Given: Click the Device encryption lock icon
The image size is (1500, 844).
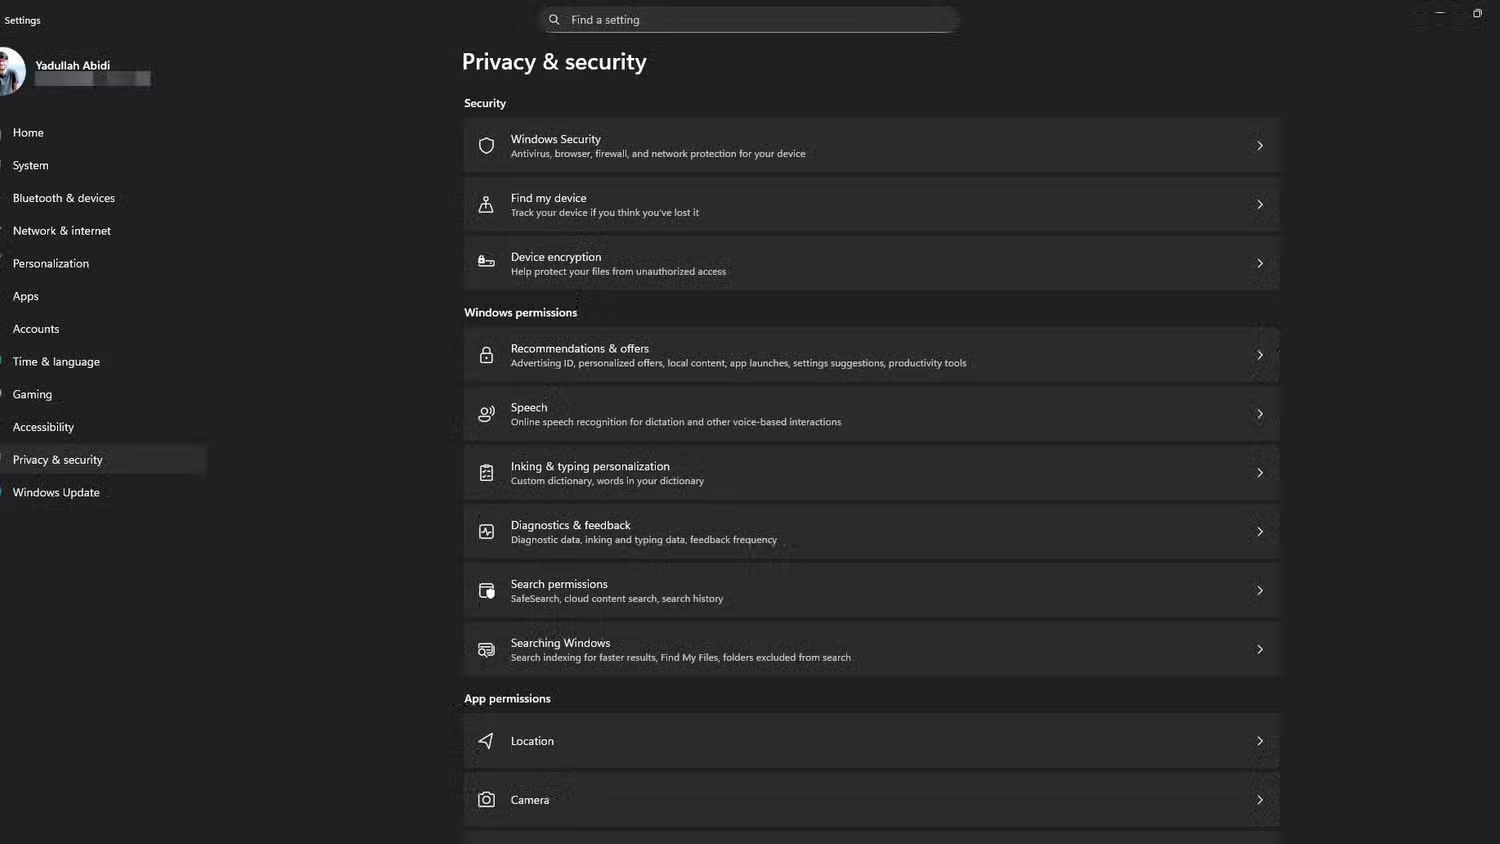Looking at the screenshot, I should point(486,263).
